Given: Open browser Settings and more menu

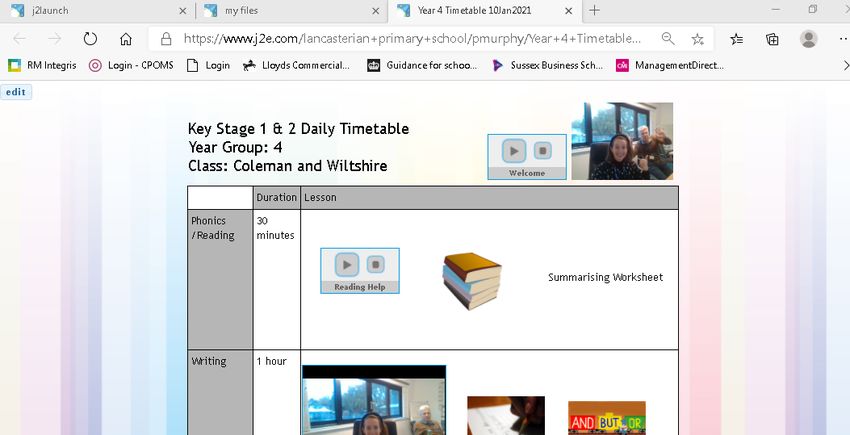Looking at the screenshot, I should (x=843, y=39).
